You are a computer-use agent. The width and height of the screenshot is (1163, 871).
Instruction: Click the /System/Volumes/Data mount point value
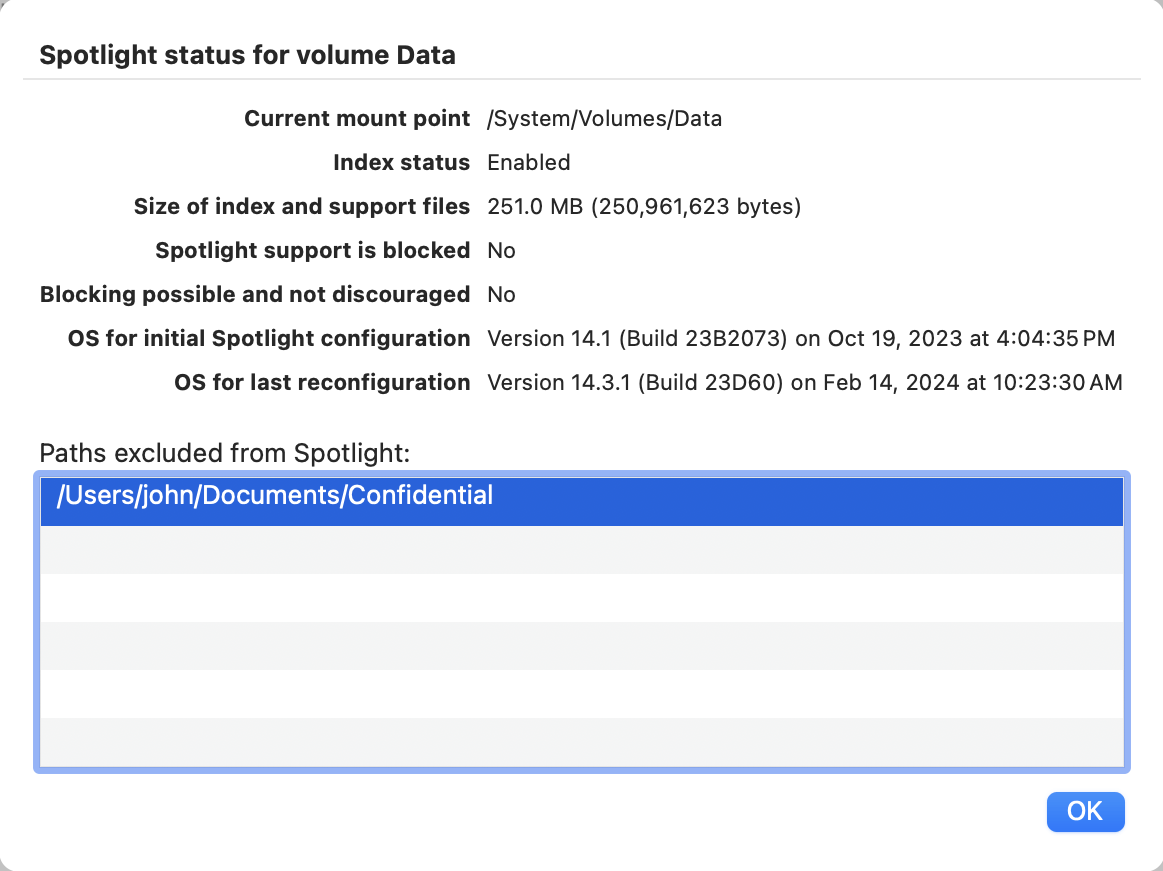coord(604,119)
